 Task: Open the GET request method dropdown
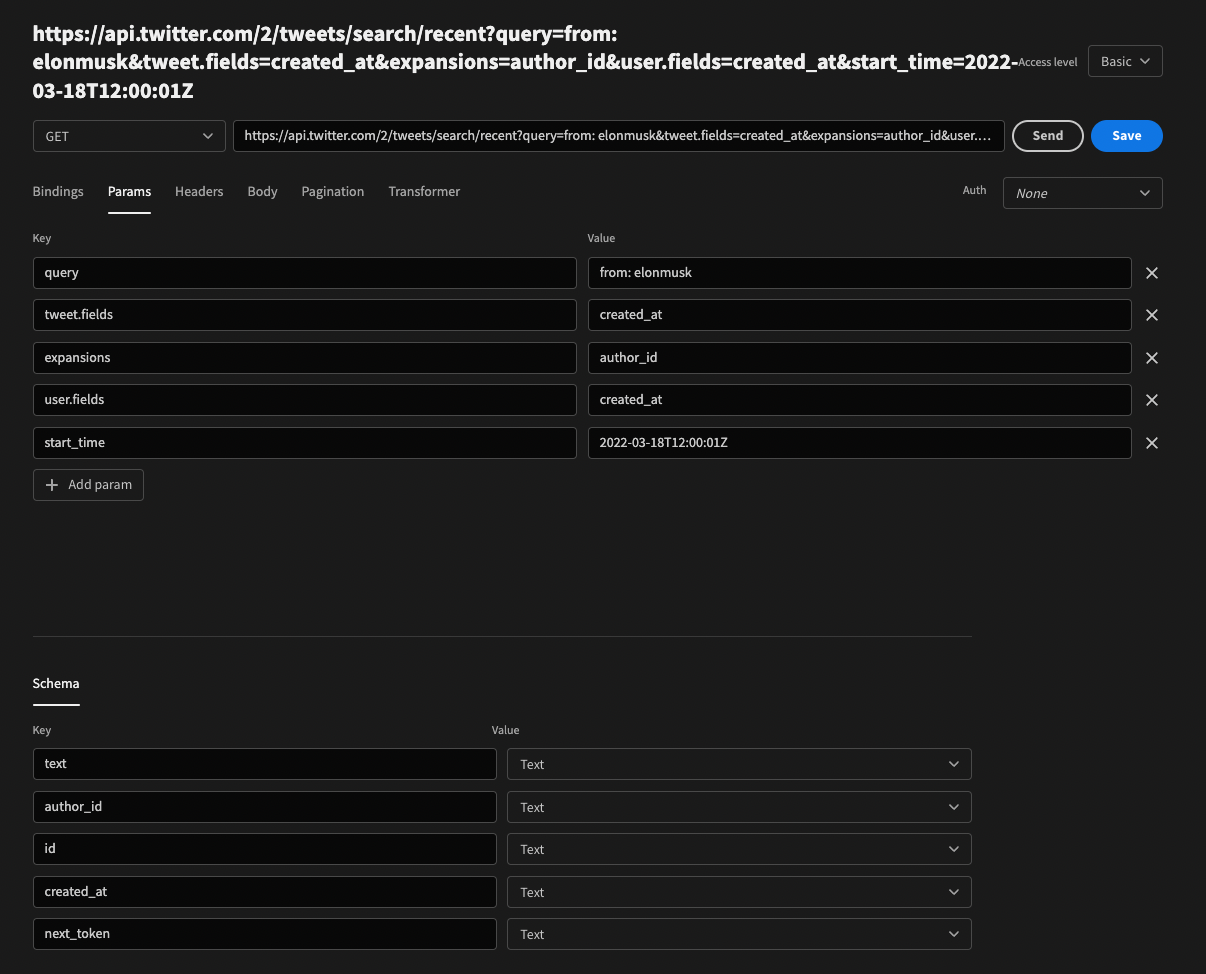click(x=128, y=135)
